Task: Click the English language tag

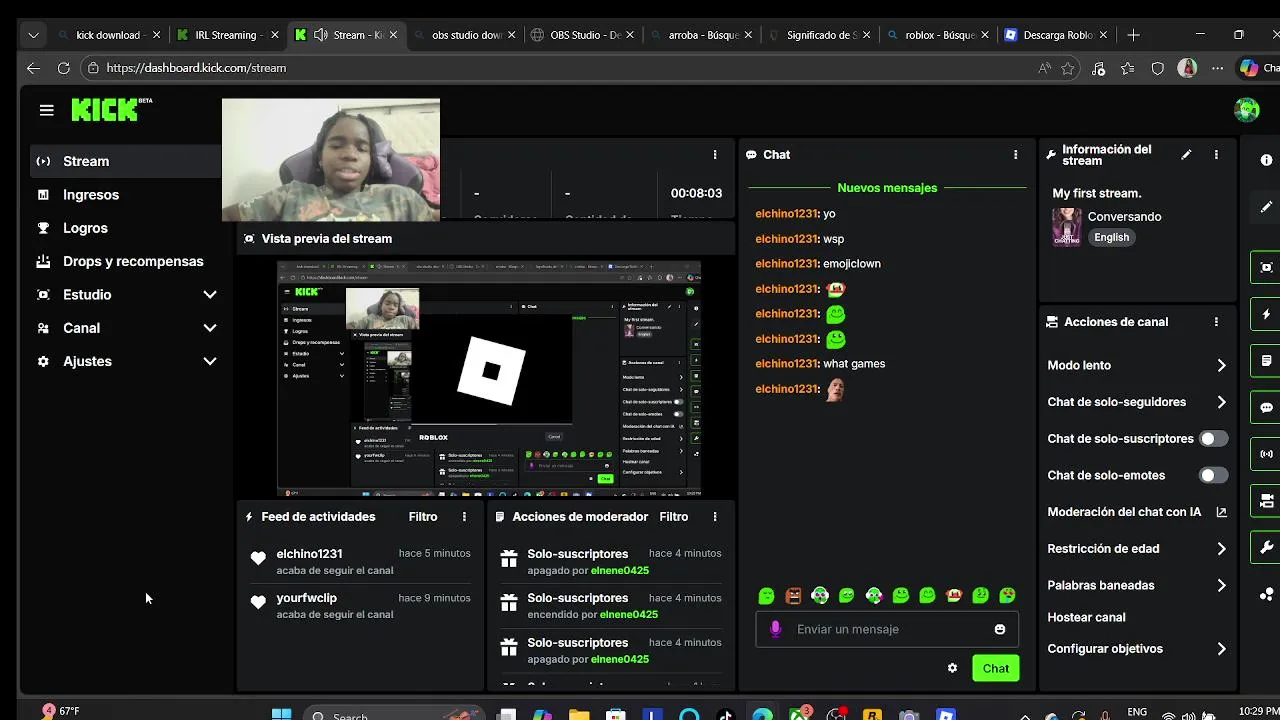Action: (x=1111, y=238)
